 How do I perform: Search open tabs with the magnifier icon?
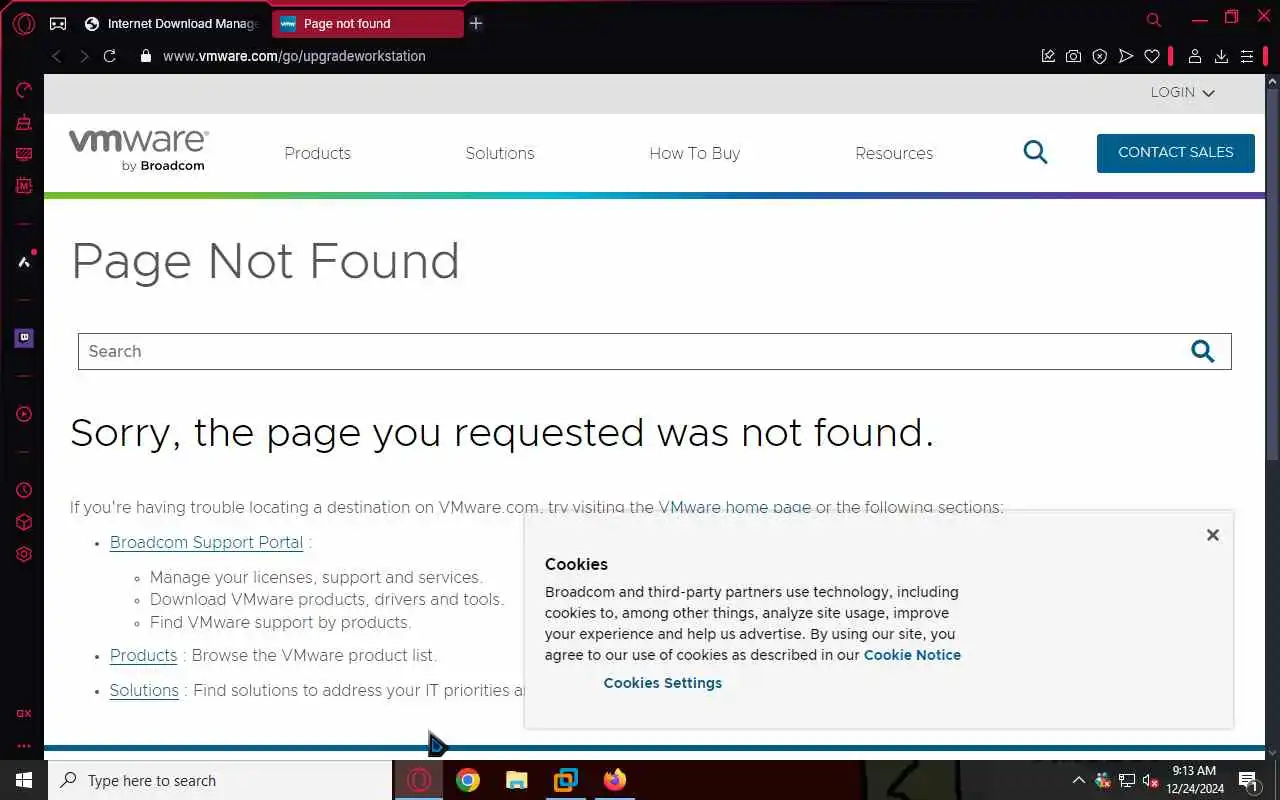tap(1154, 20)
